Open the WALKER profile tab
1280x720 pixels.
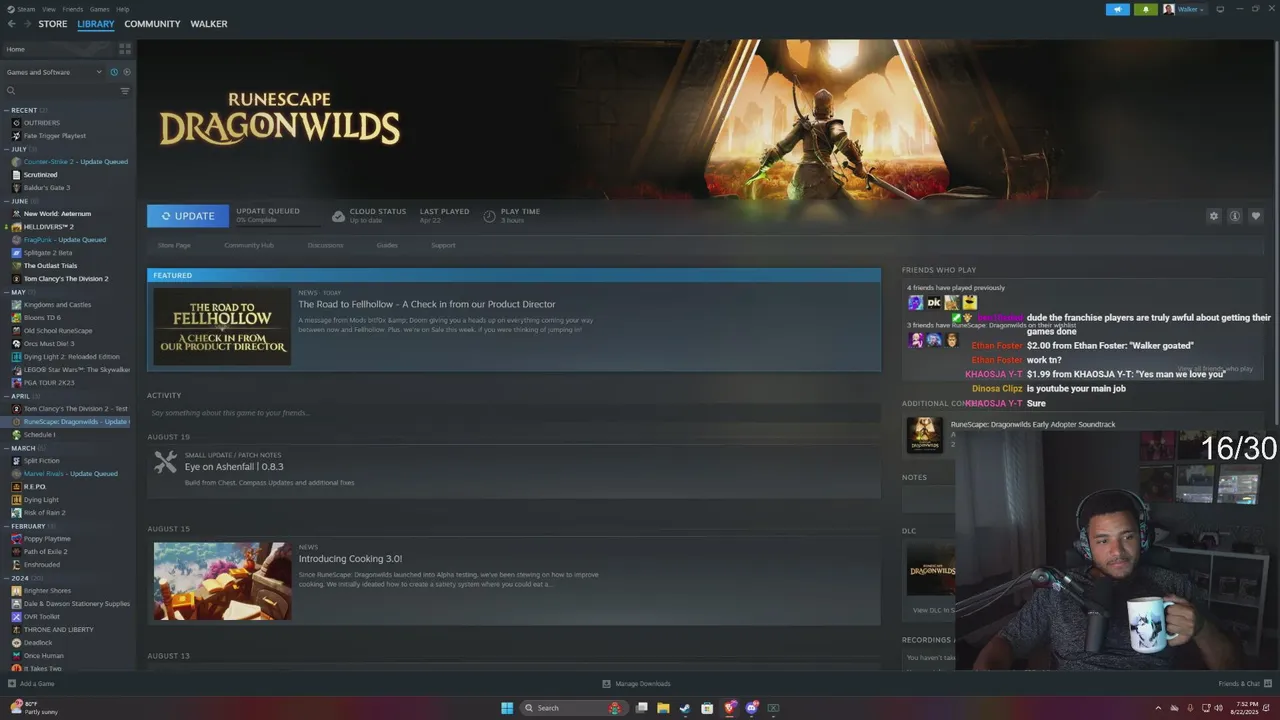coord(209,24)
